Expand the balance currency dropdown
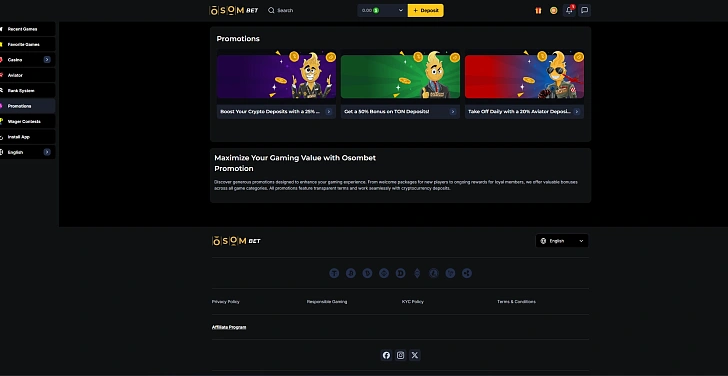The image size is (728, 376). [401, 10]
